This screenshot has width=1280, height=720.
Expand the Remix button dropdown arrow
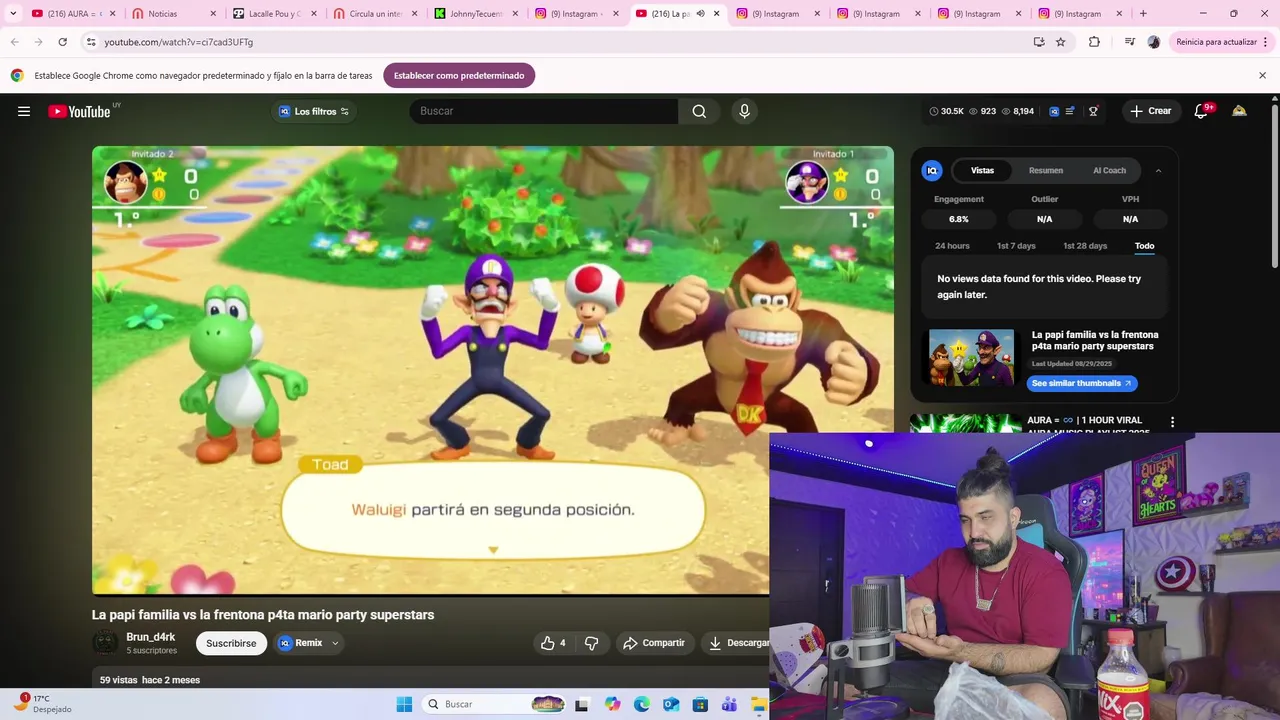coord(335,643)
